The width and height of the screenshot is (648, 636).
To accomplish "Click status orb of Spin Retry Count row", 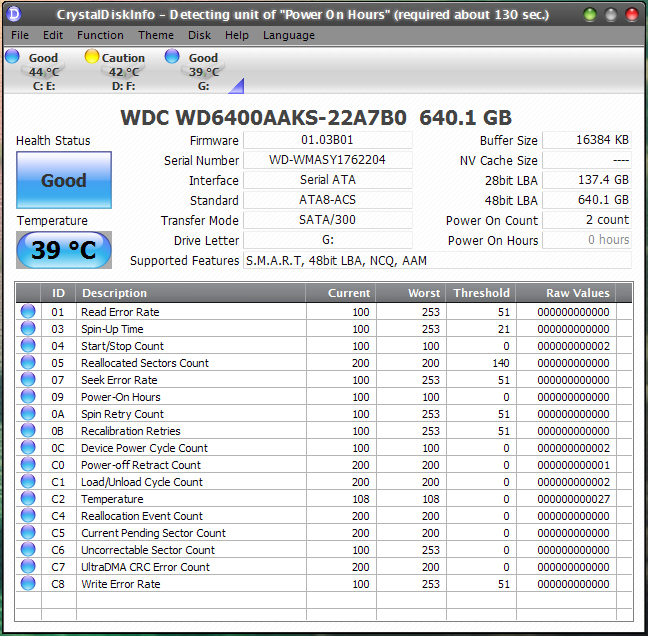I will coord(28,413).
